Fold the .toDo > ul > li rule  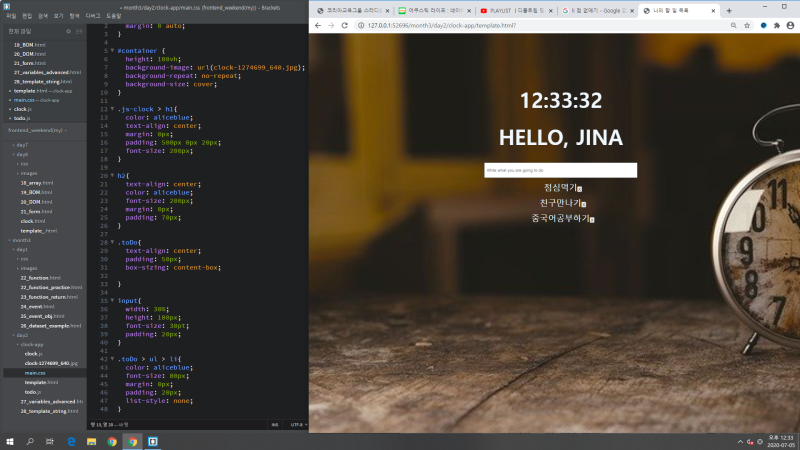[x=112, y=359]
